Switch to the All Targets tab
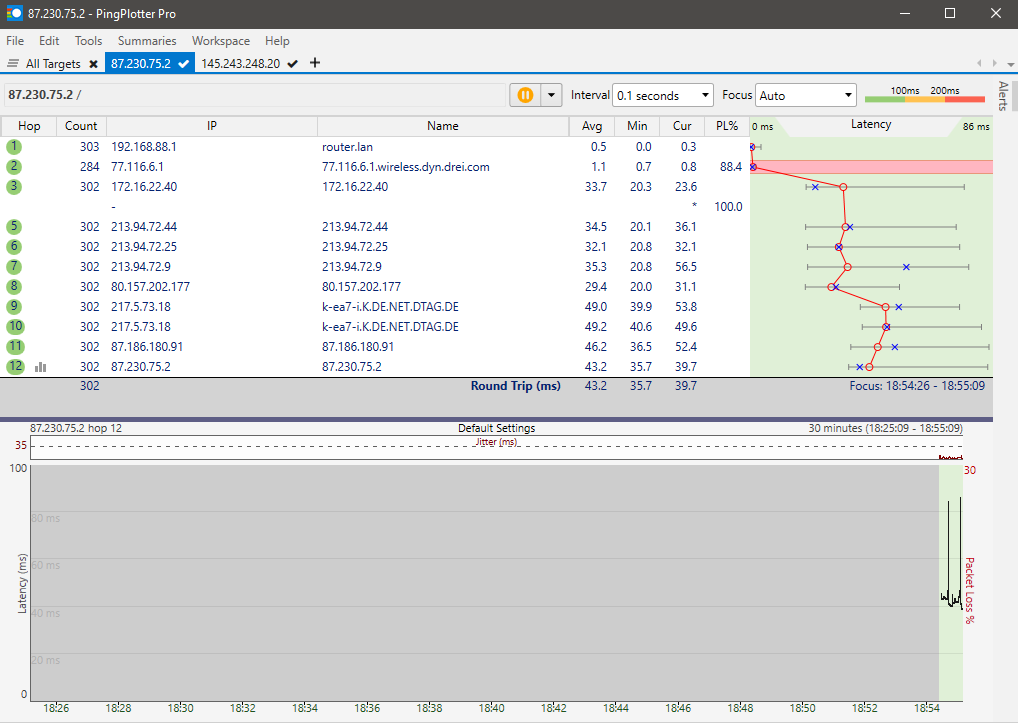This screenshot has height=723, width=1018. (x=53, y=64)
